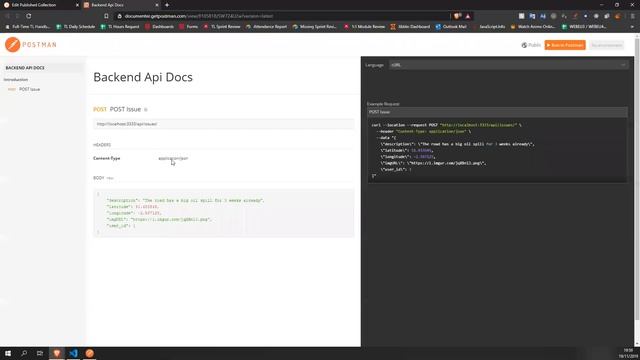Screen dimensions: 640x360
Task: Click the Windows Start button
Action: pos(8,353)
